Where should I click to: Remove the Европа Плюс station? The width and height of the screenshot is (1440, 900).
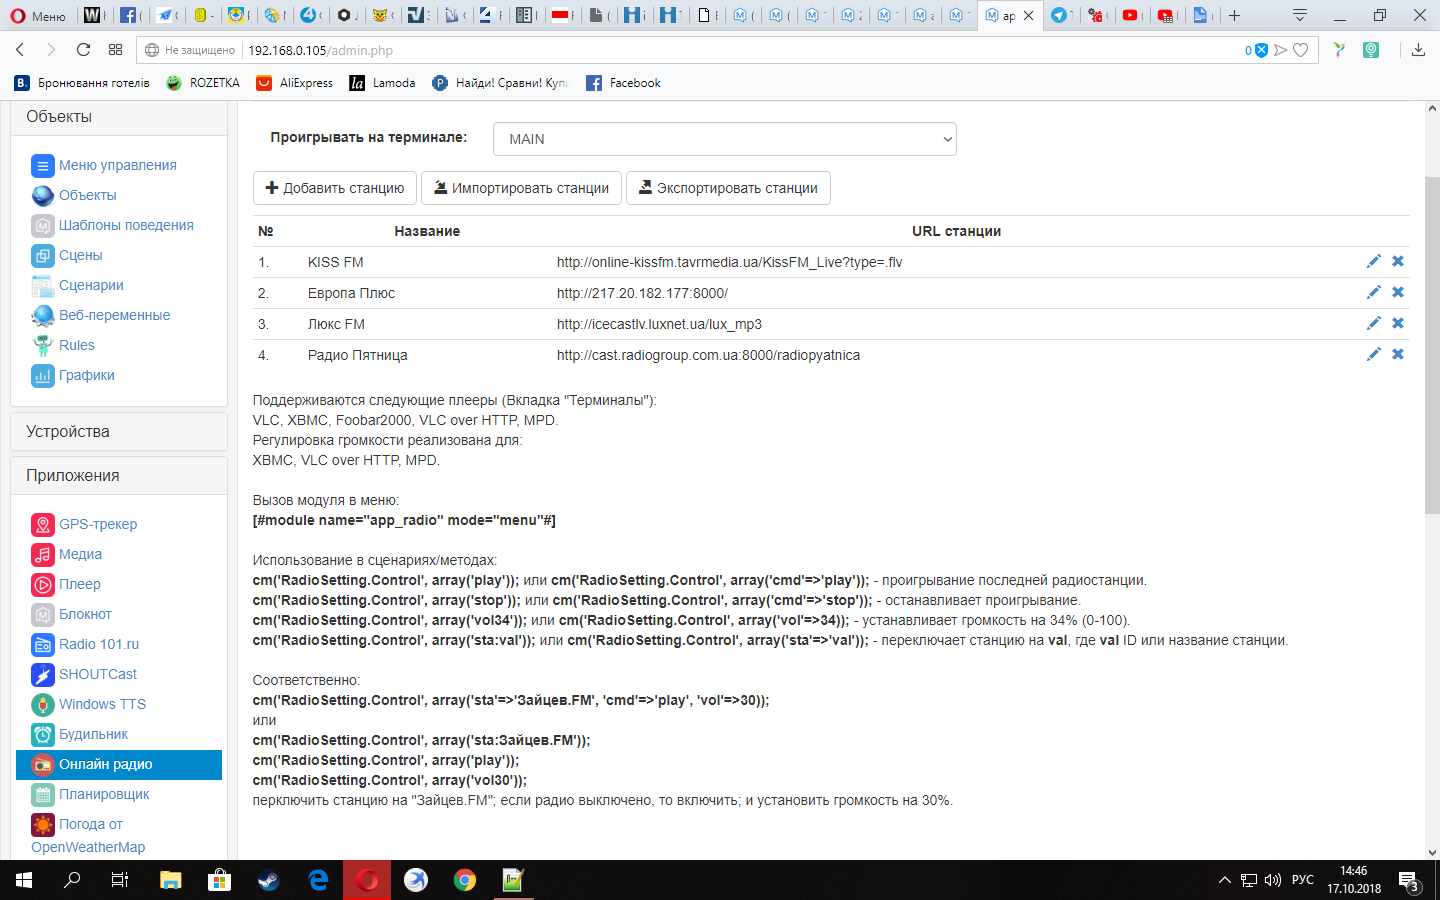[x=1398, y=292]
